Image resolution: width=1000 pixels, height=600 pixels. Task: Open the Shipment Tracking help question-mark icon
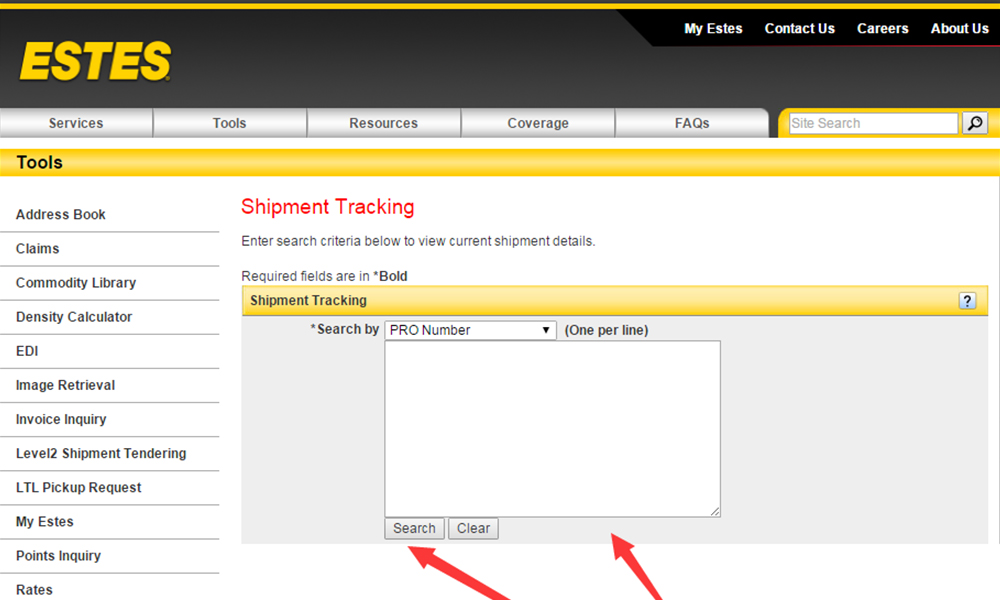[967, 301]
